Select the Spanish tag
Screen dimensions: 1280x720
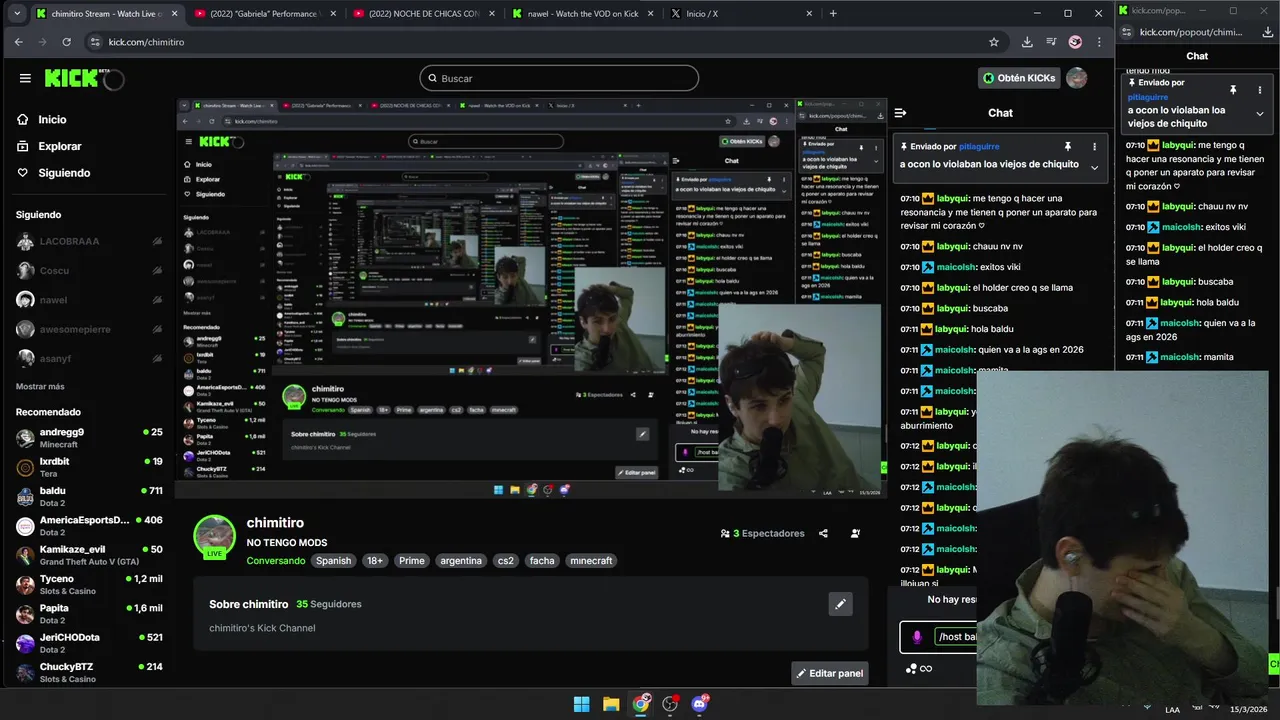click(334, 561)
